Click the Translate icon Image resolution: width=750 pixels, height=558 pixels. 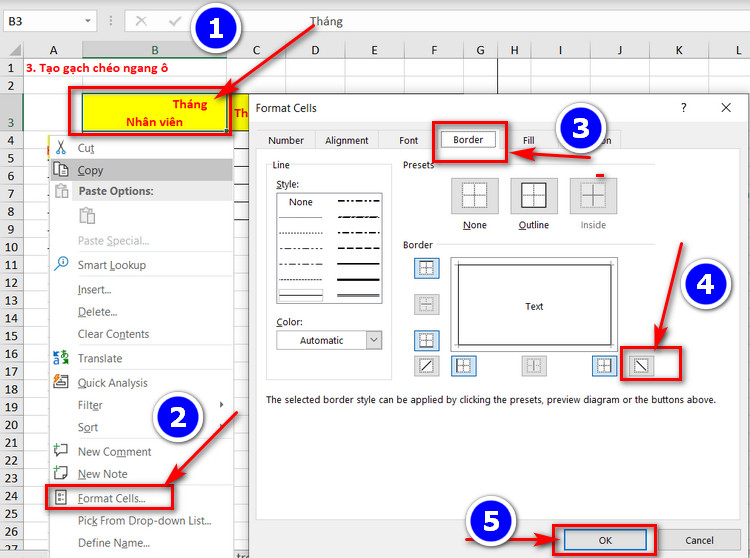[61, 358]
